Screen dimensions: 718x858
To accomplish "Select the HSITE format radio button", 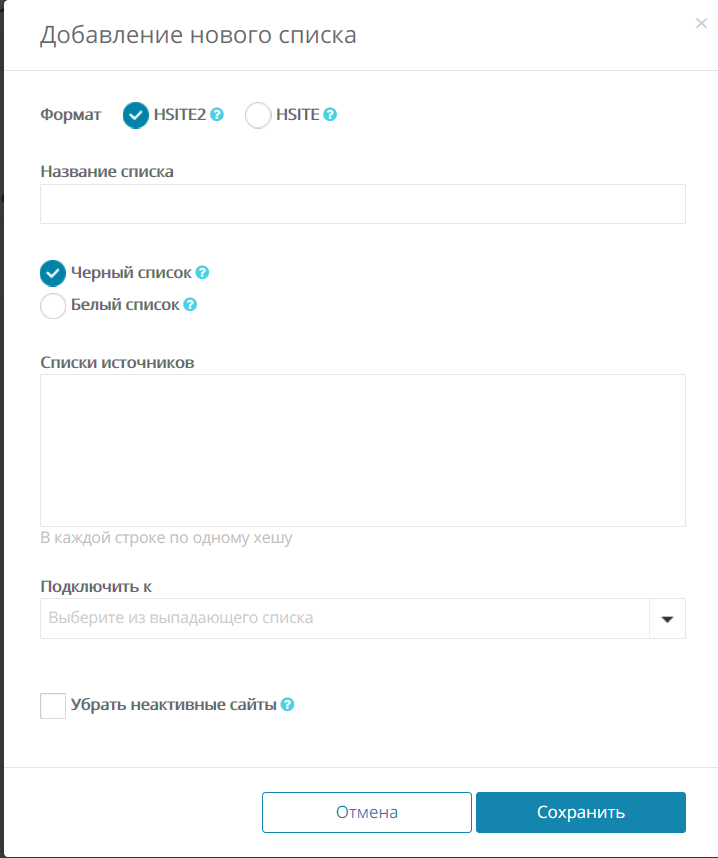I will point(258,115).
